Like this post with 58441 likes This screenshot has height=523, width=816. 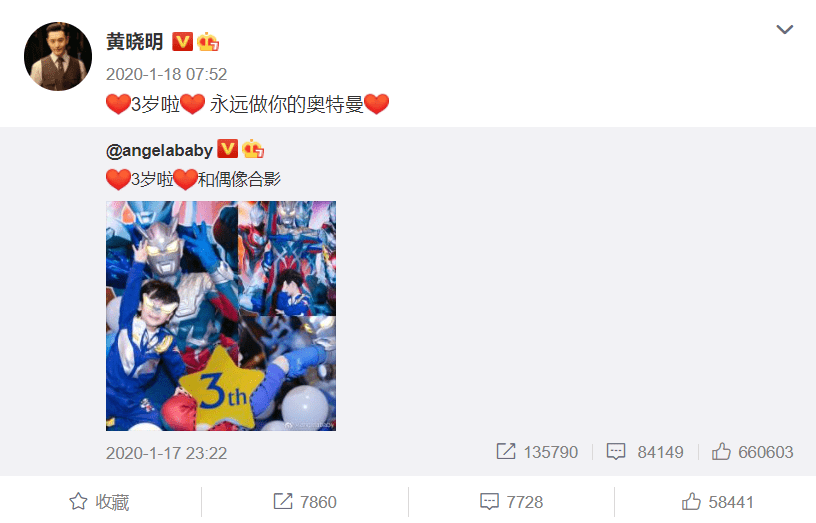click(x=718, y=502)
